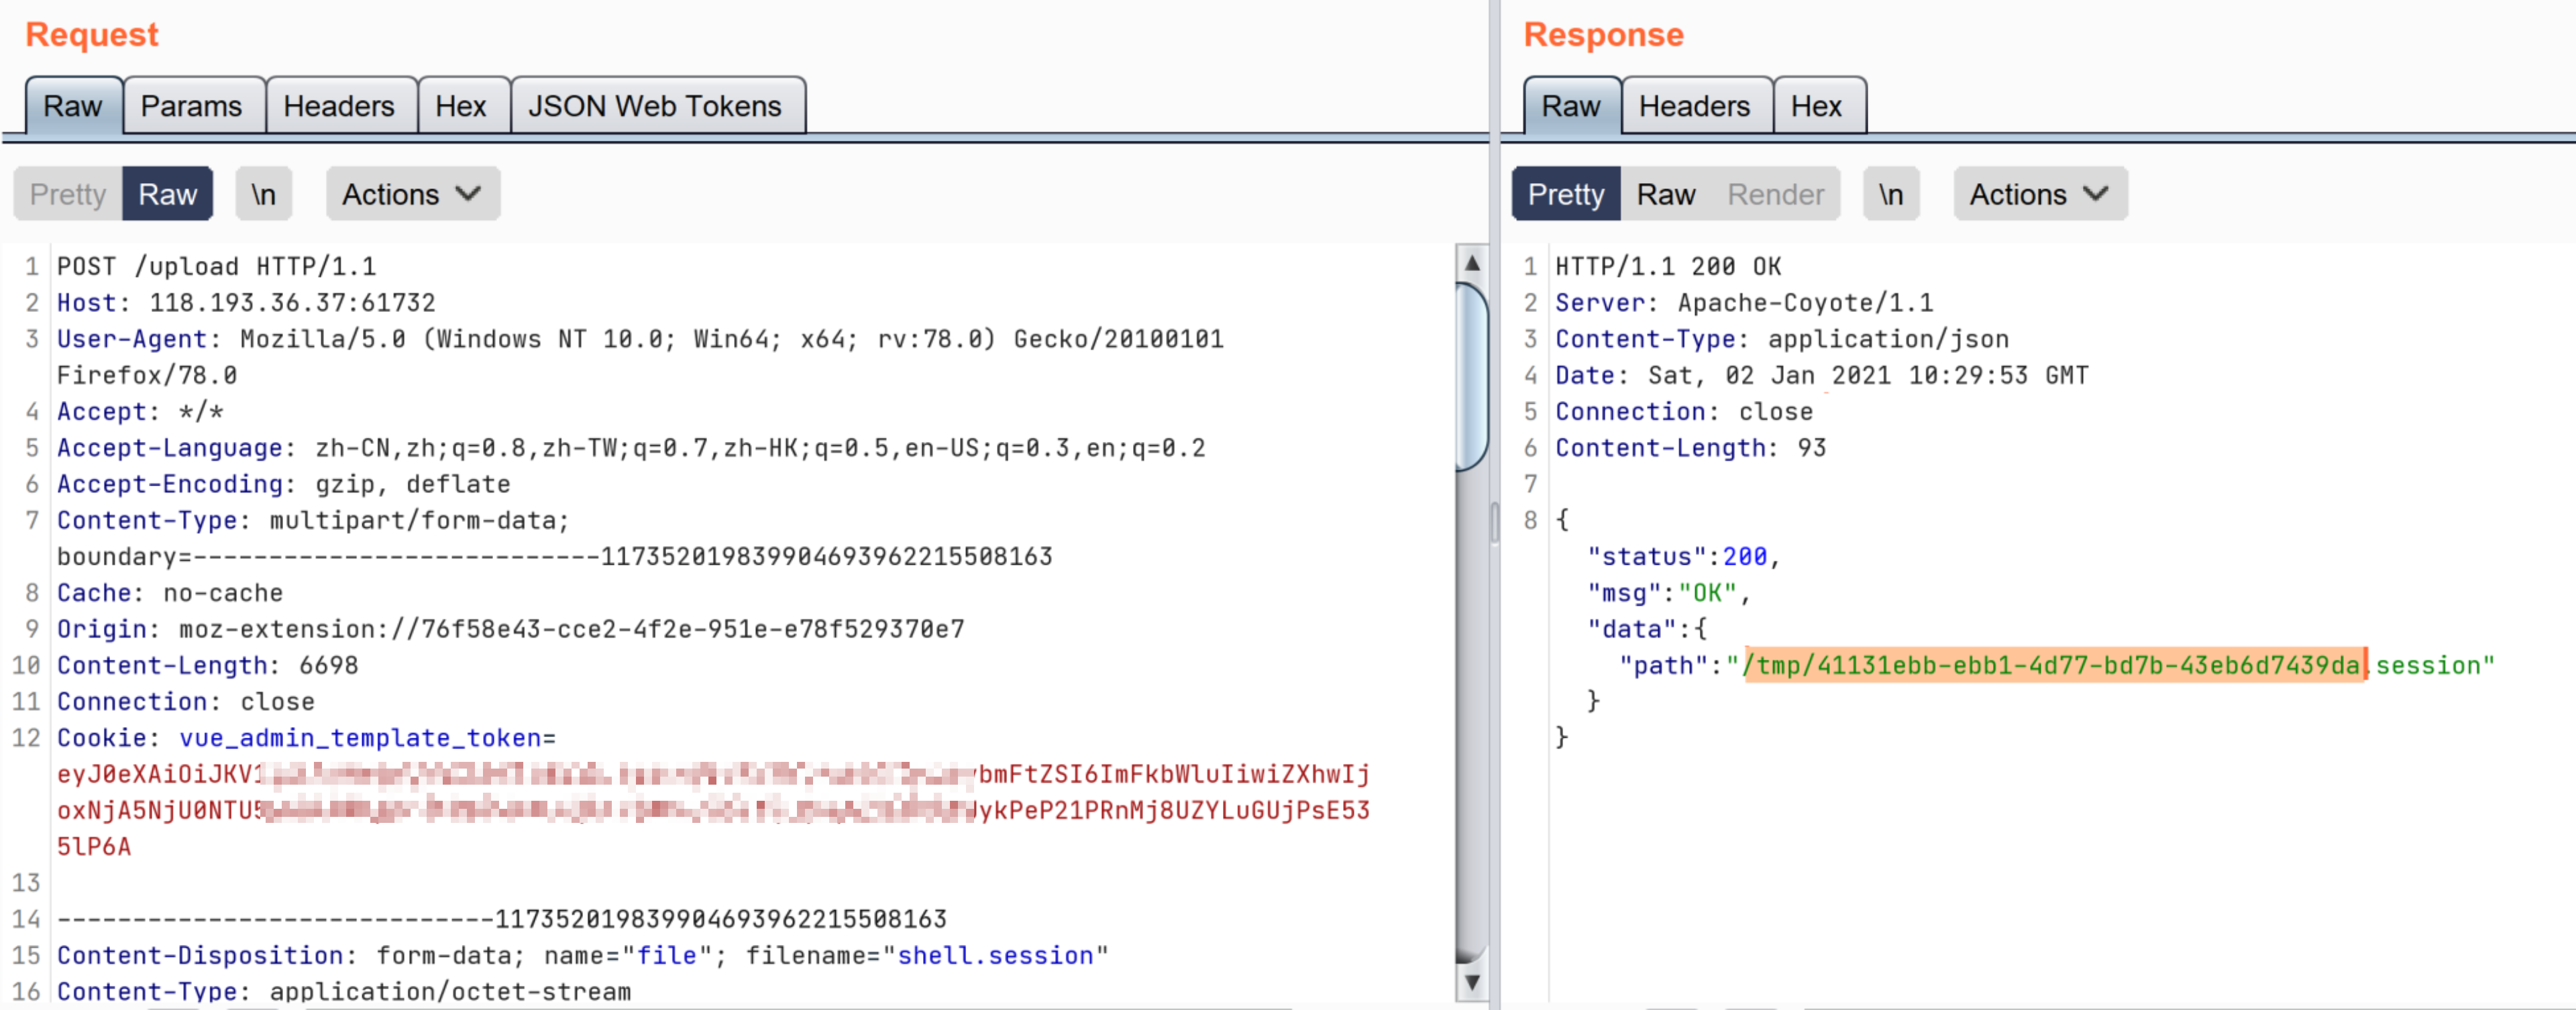Click the pane divider handle
The height and width of the screenshot is (1010, 2576).
click(x=1494, y=521)
